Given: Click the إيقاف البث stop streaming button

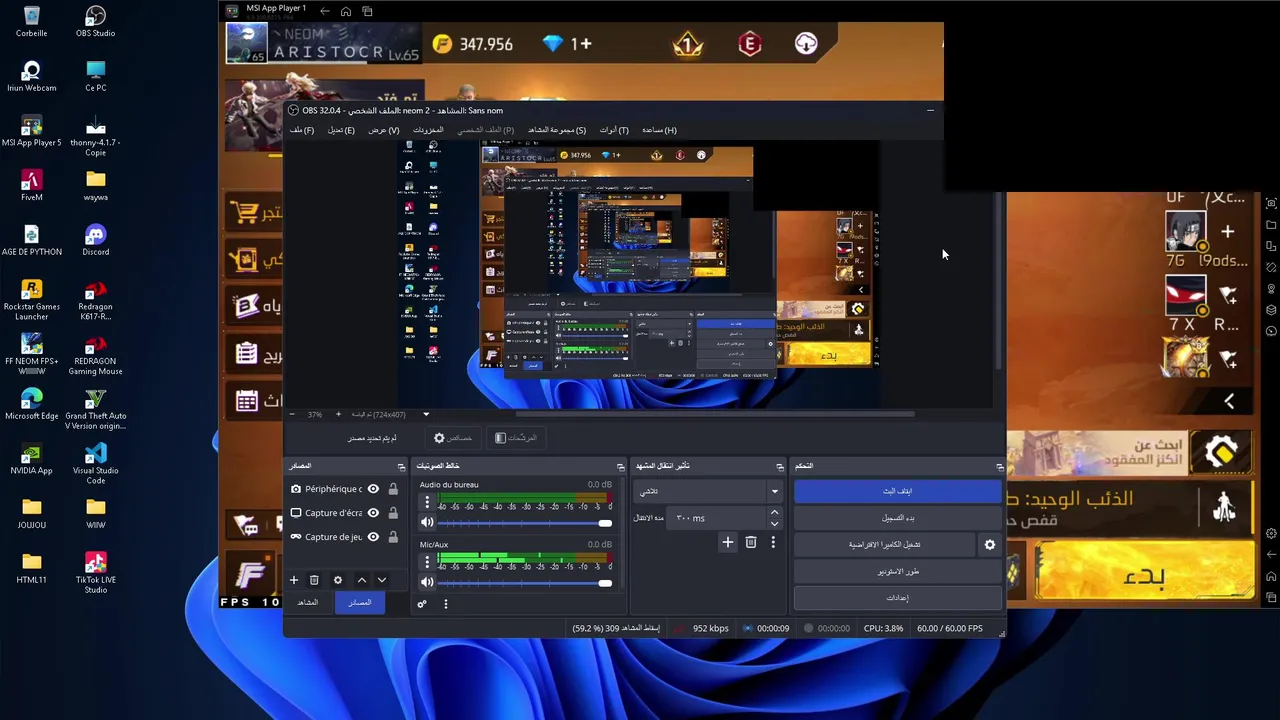Looking at the screenshot, I should [897, 491].
